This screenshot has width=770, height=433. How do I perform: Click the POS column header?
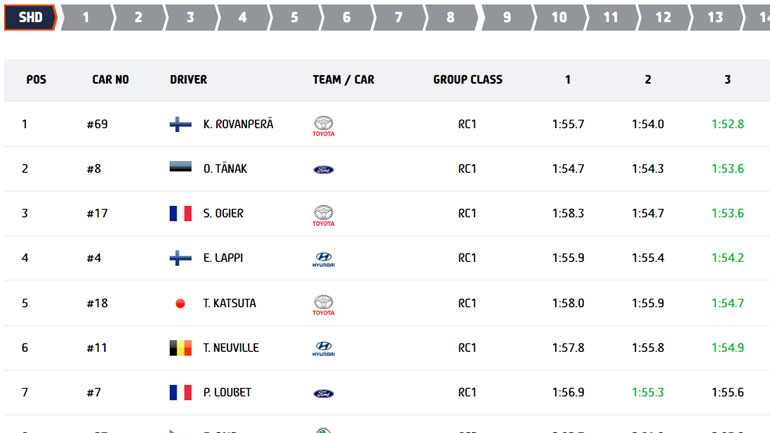(36, 79)
